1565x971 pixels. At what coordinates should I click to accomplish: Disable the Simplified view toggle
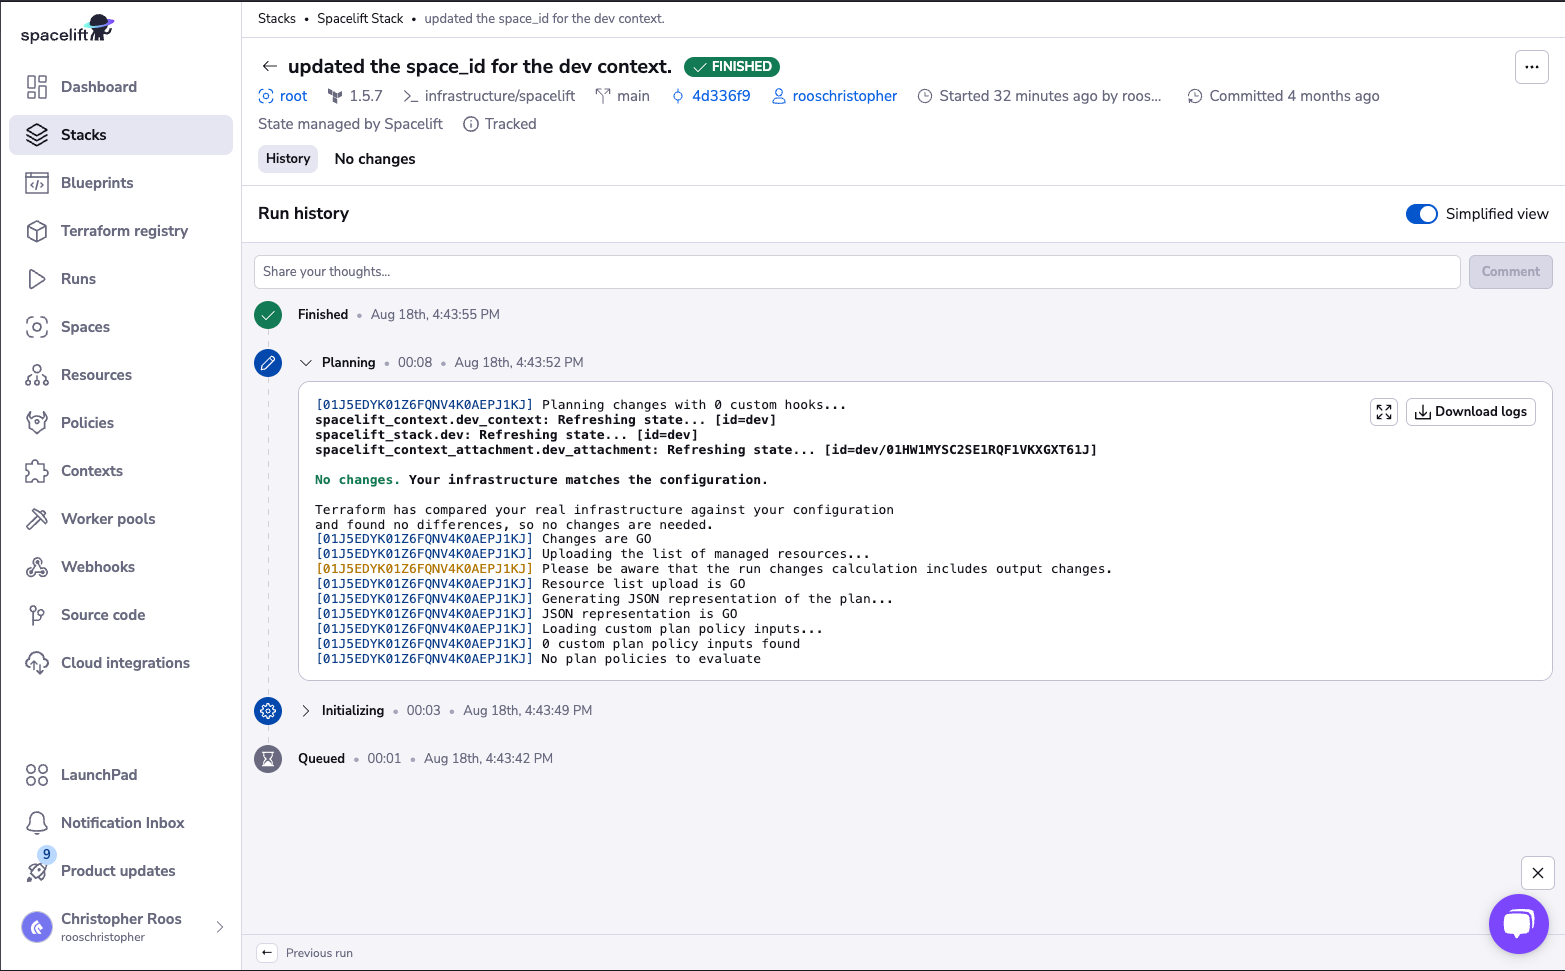point(1421,213)
